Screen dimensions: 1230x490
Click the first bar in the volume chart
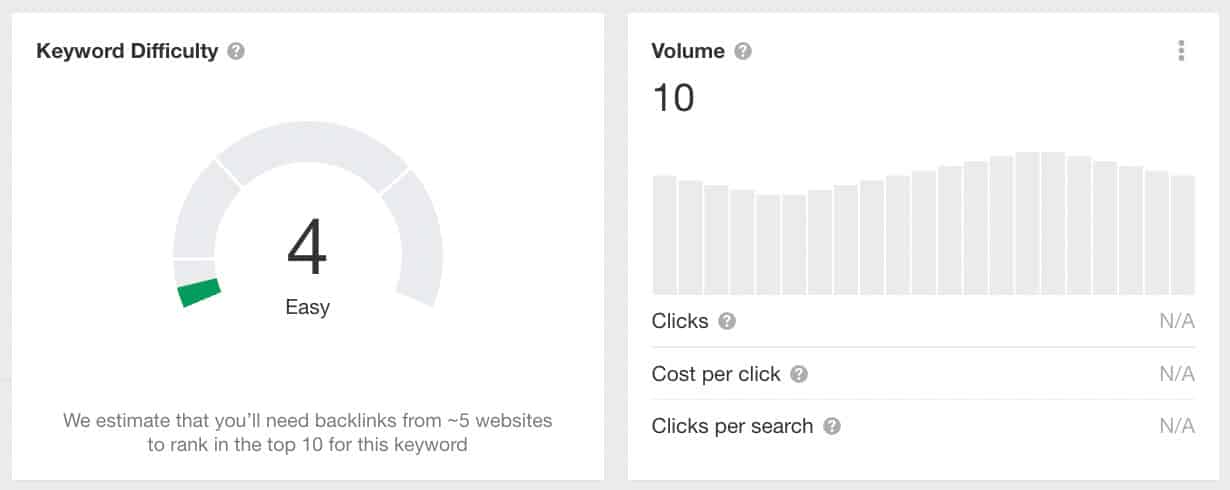click(x=665, y=235)
